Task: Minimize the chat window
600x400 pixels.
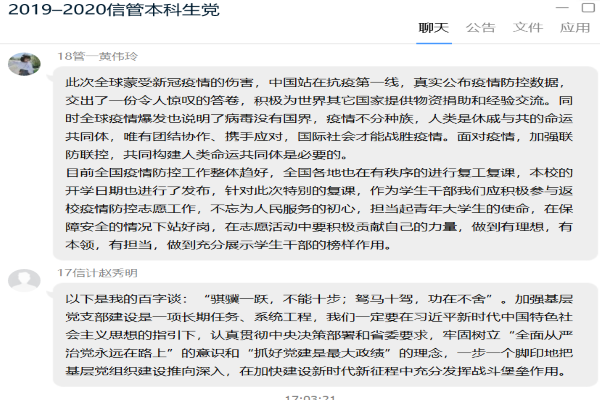Action: [x=562, y=8]
